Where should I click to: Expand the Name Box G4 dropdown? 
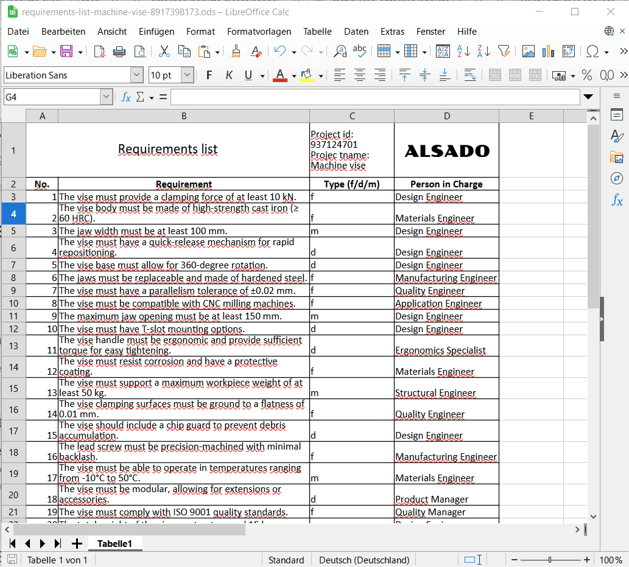coord(106,97)
